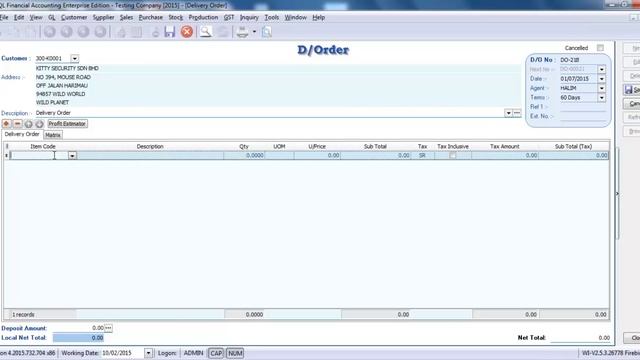Open the Date picker dropdown
The height and width of the screenshot is (360, 640).
click(x=602, y=79)
